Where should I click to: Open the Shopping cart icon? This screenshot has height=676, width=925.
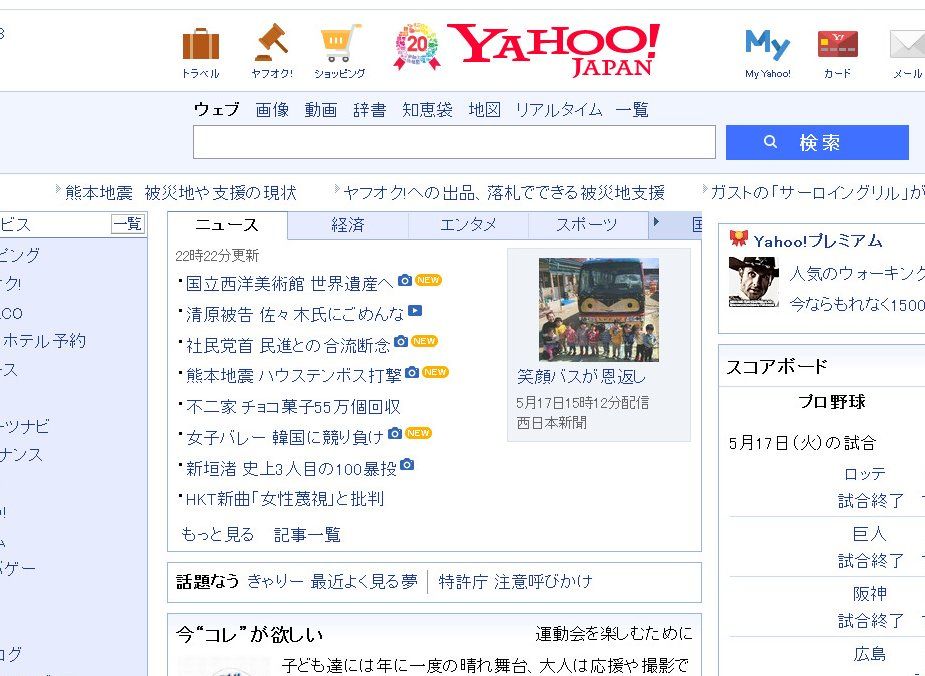point(340,42)
